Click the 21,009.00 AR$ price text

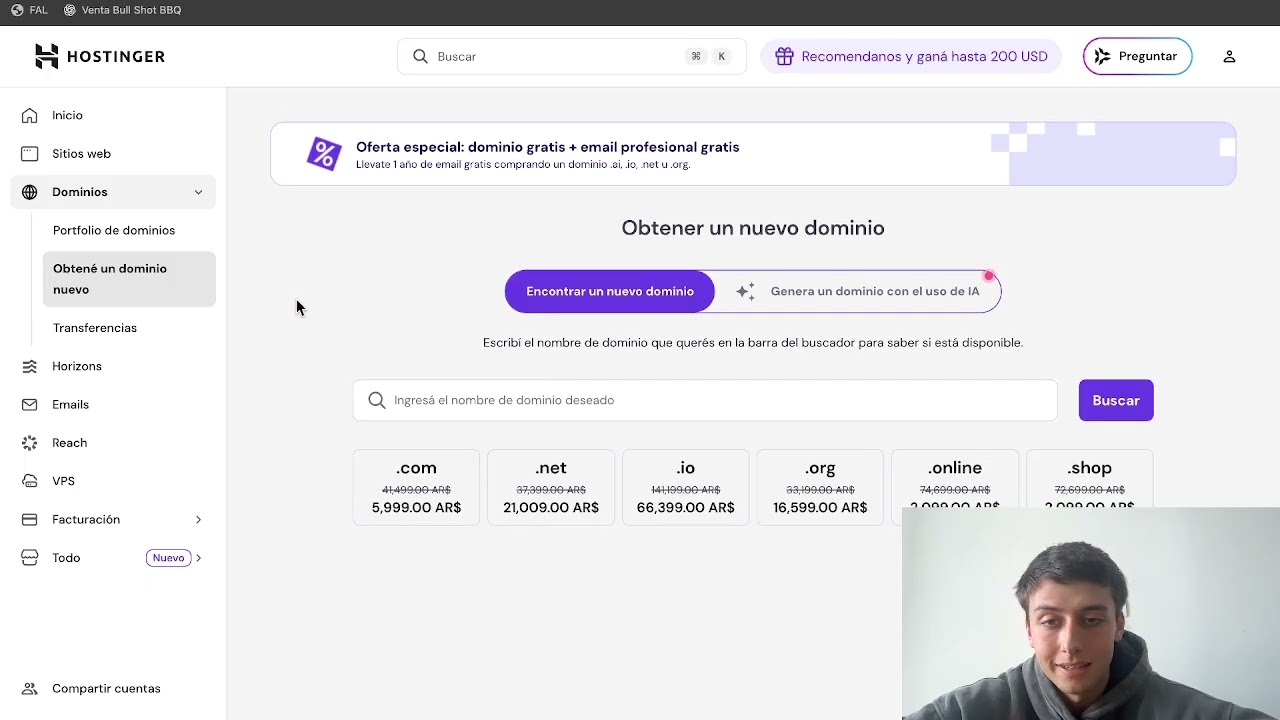tap(551, 508)
